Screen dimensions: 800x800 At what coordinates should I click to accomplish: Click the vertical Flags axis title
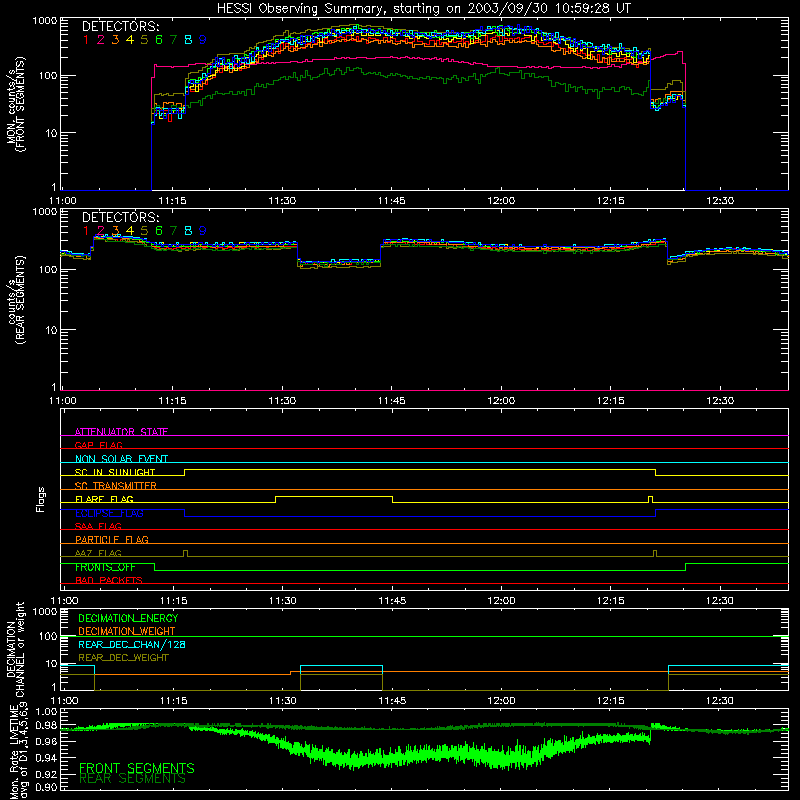coord(40,499)
